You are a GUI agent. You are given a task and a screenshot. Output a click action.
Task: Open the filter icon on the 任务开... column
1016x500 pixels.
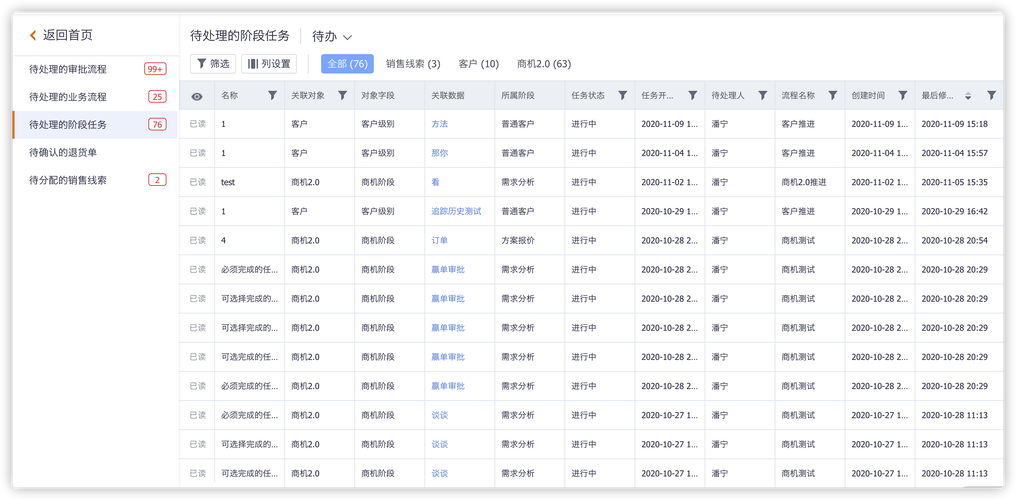692,95
